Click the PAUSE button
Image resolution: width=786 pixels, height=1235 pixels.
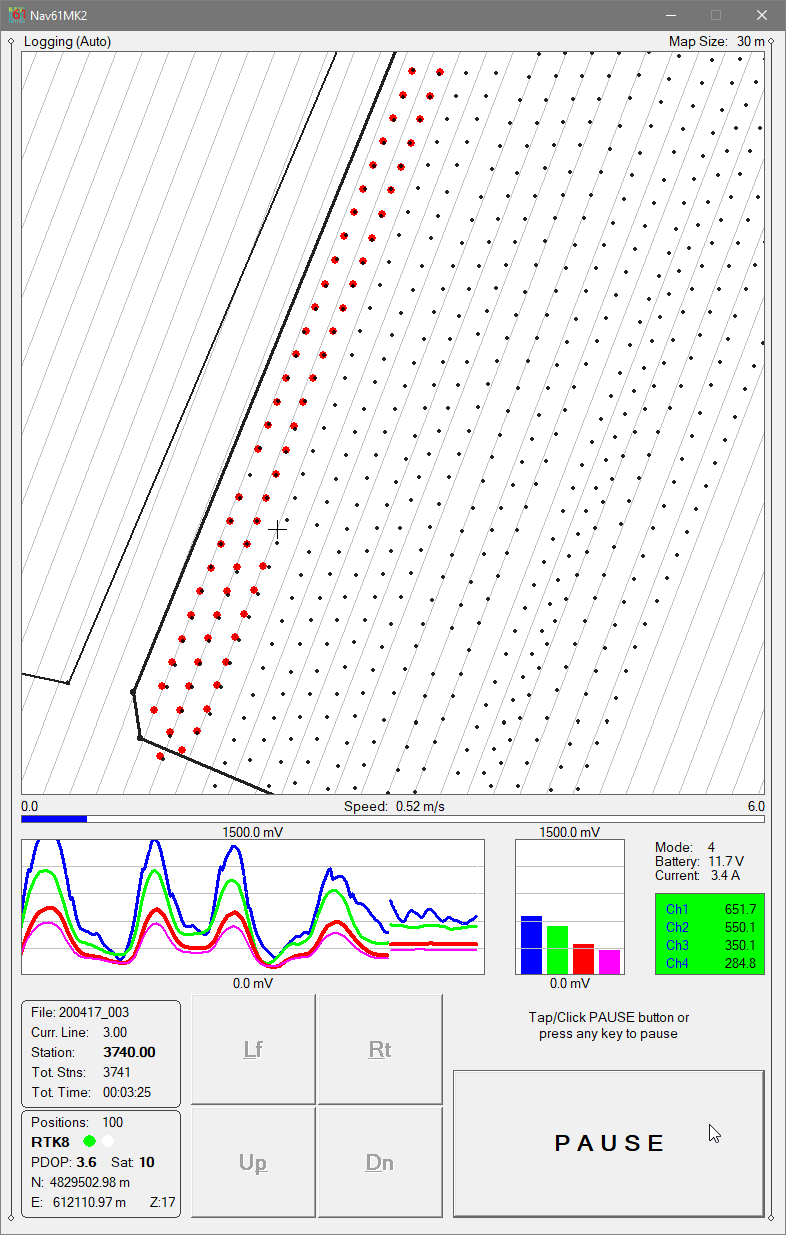coord(609,1143)
